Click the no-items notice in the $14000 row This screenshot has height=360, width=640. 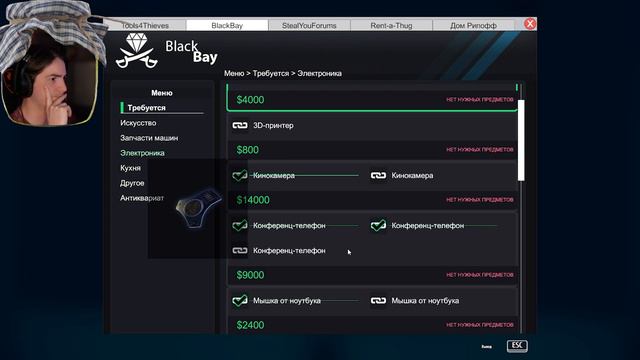(x=480, y=200)
